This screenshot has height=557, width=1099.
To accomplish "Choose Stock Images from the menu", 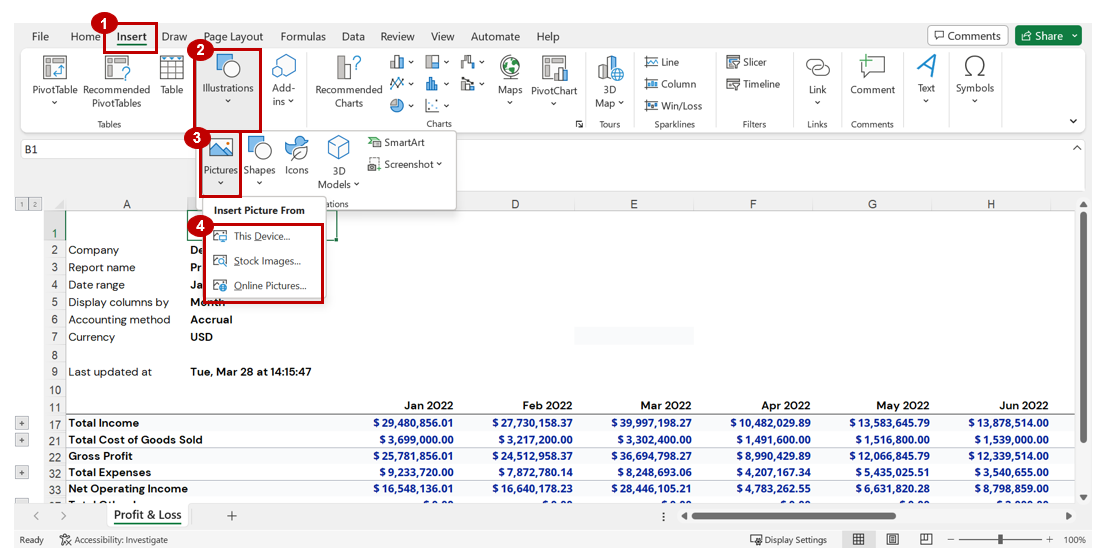I will click(266, 261).
